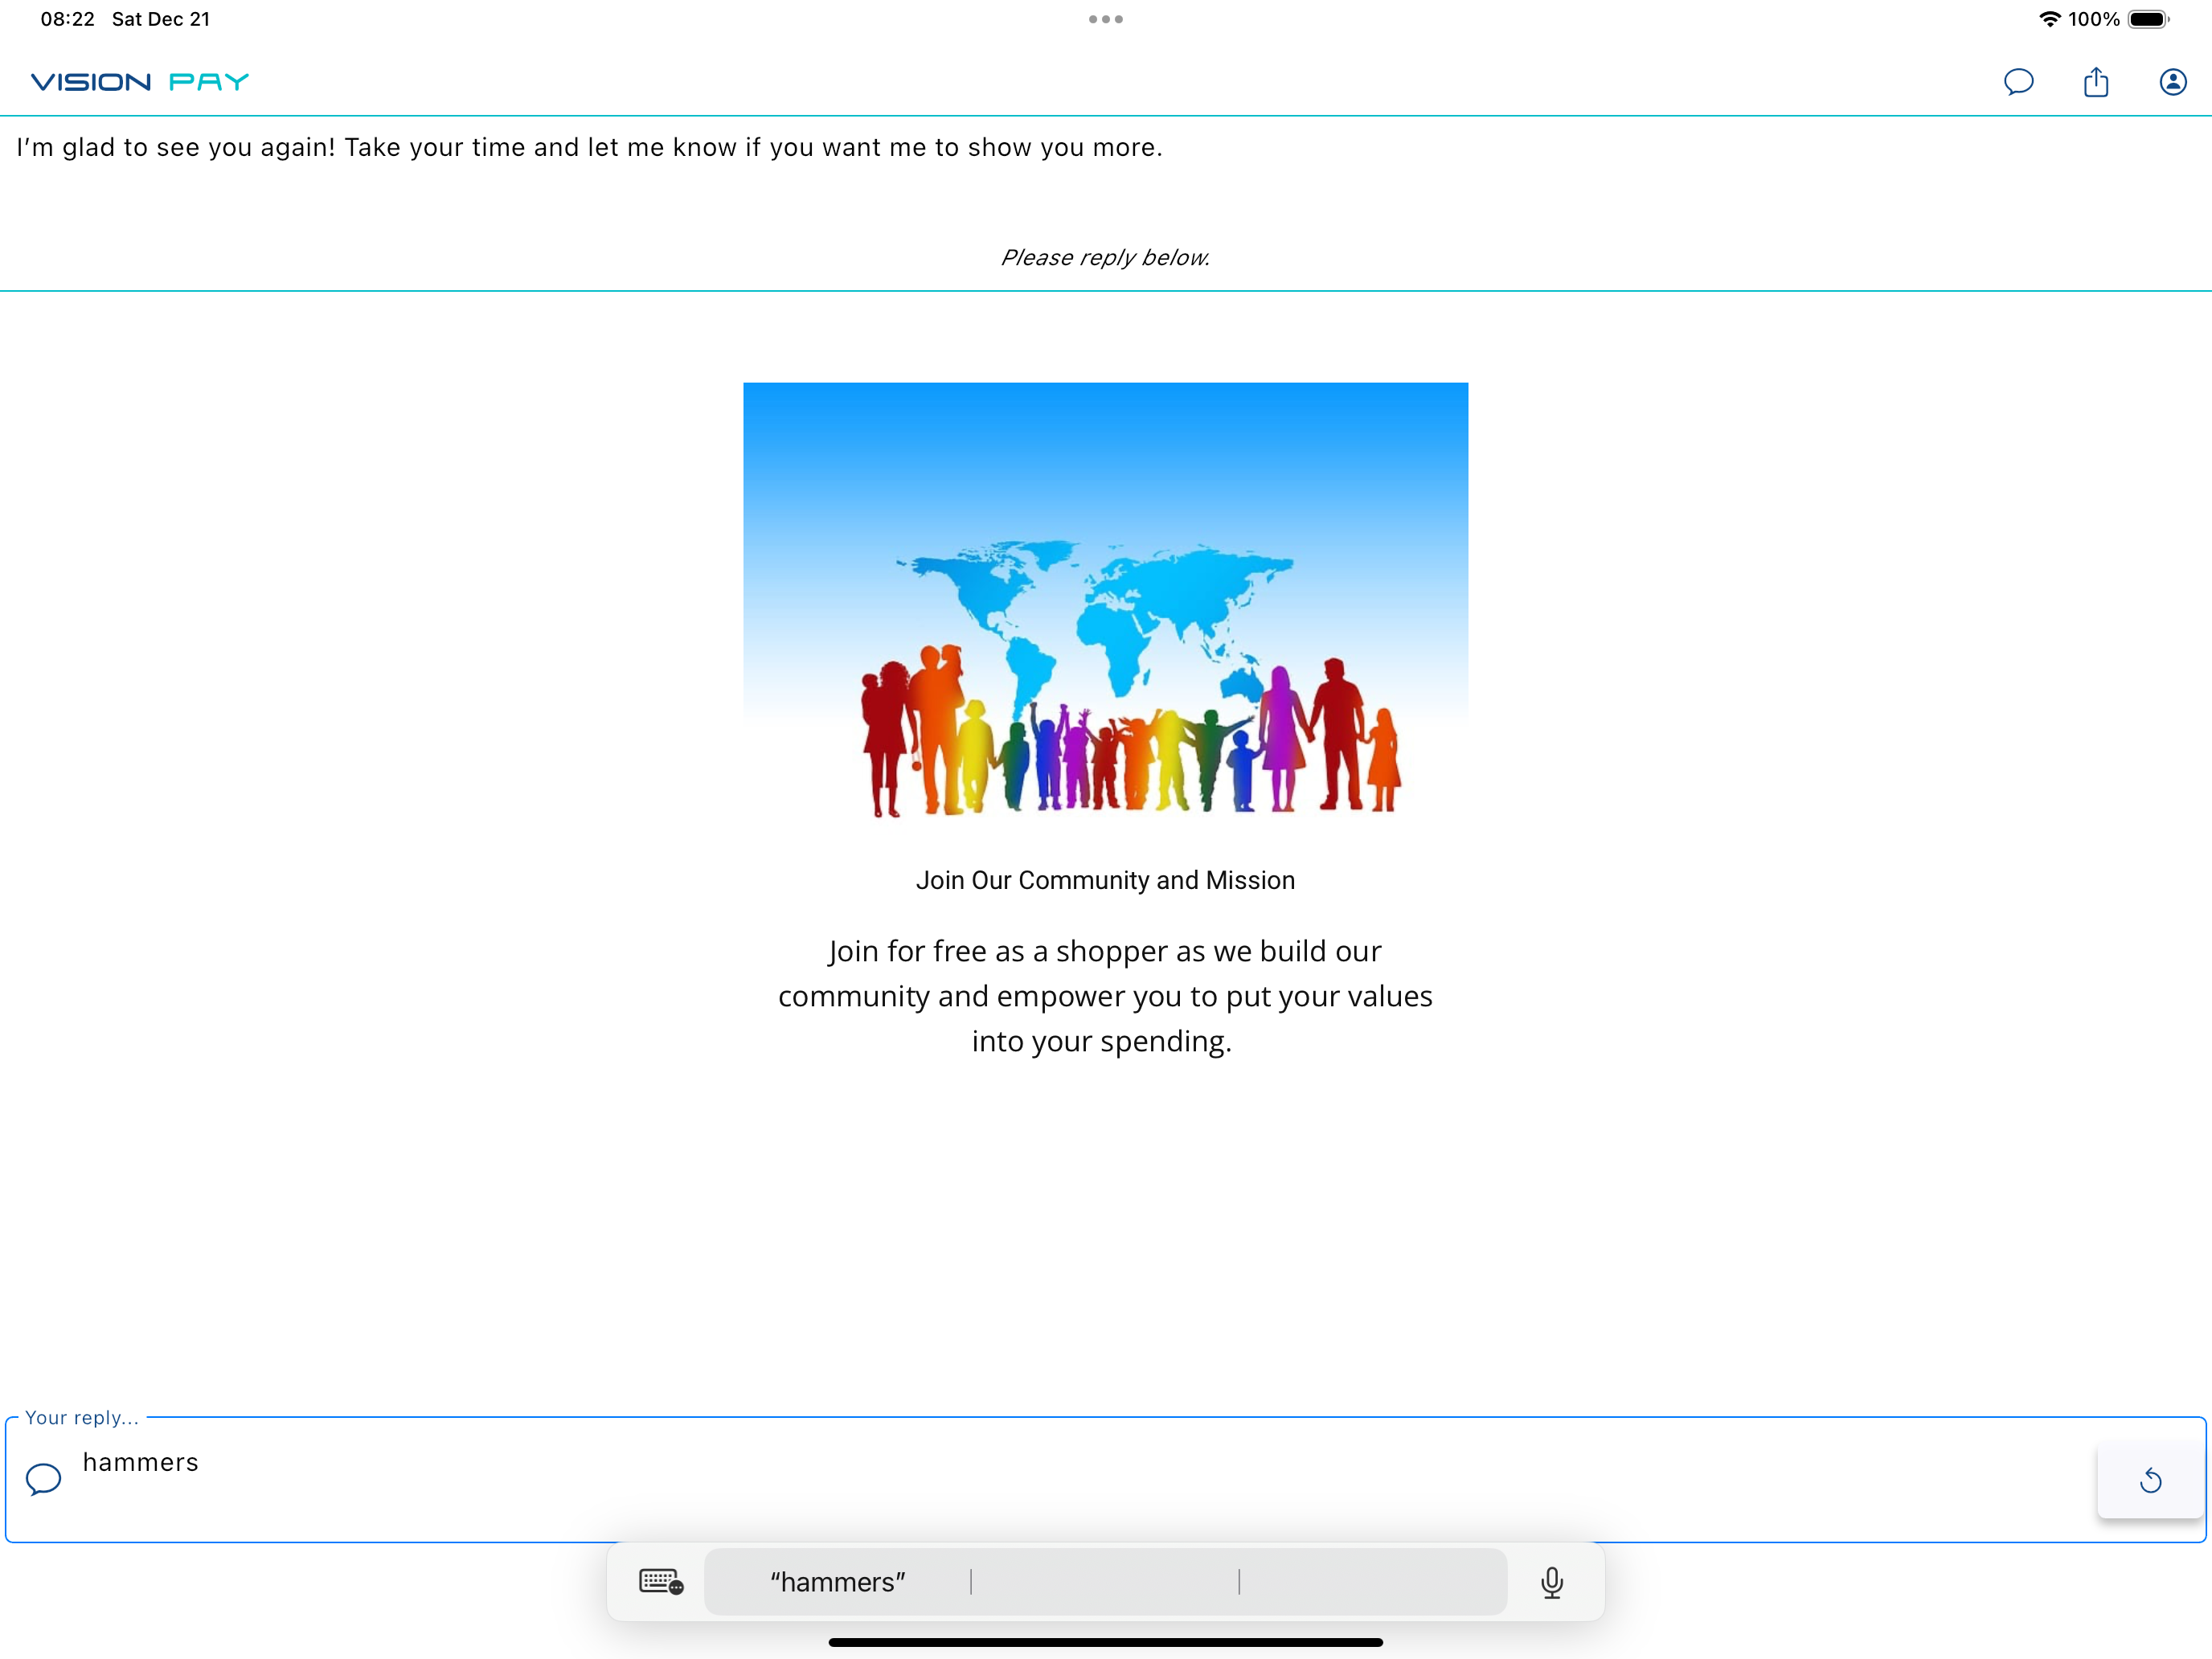Tap the community world map image
The image size is (2212, 1659).
pyautogui.click(x=1106, y=601)
